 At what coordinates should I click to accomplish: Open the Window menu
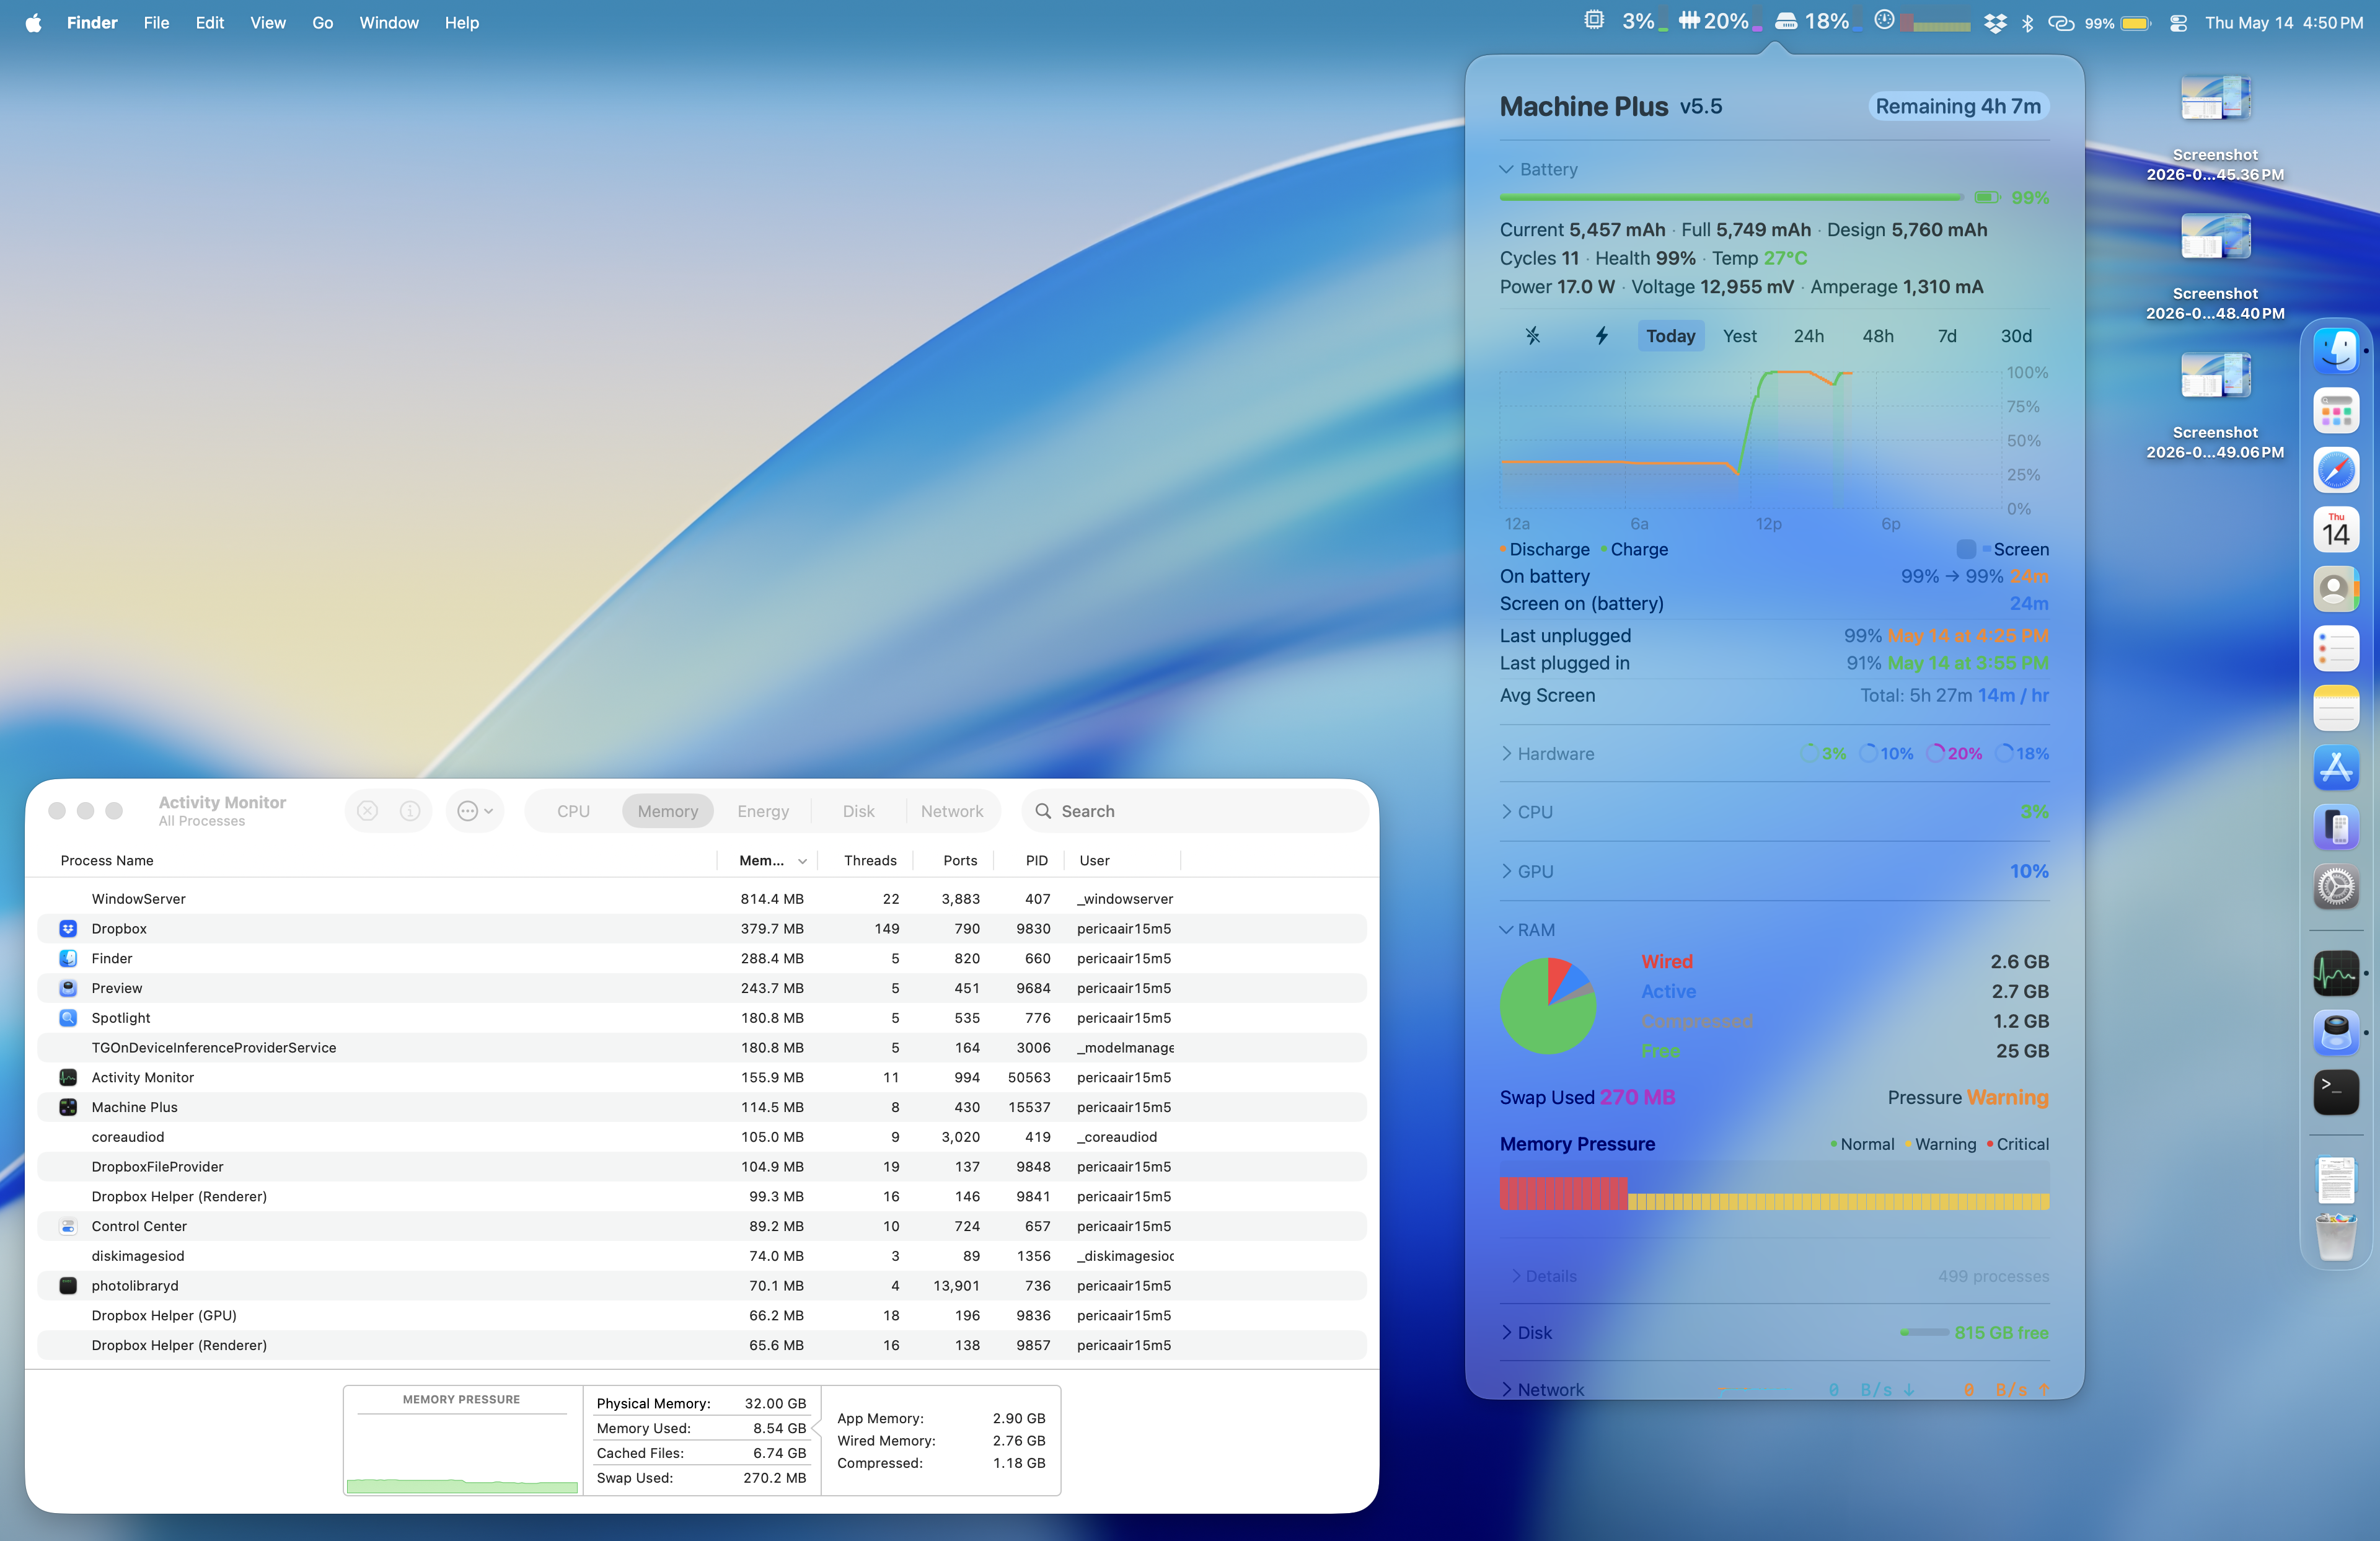pos(389,22)
